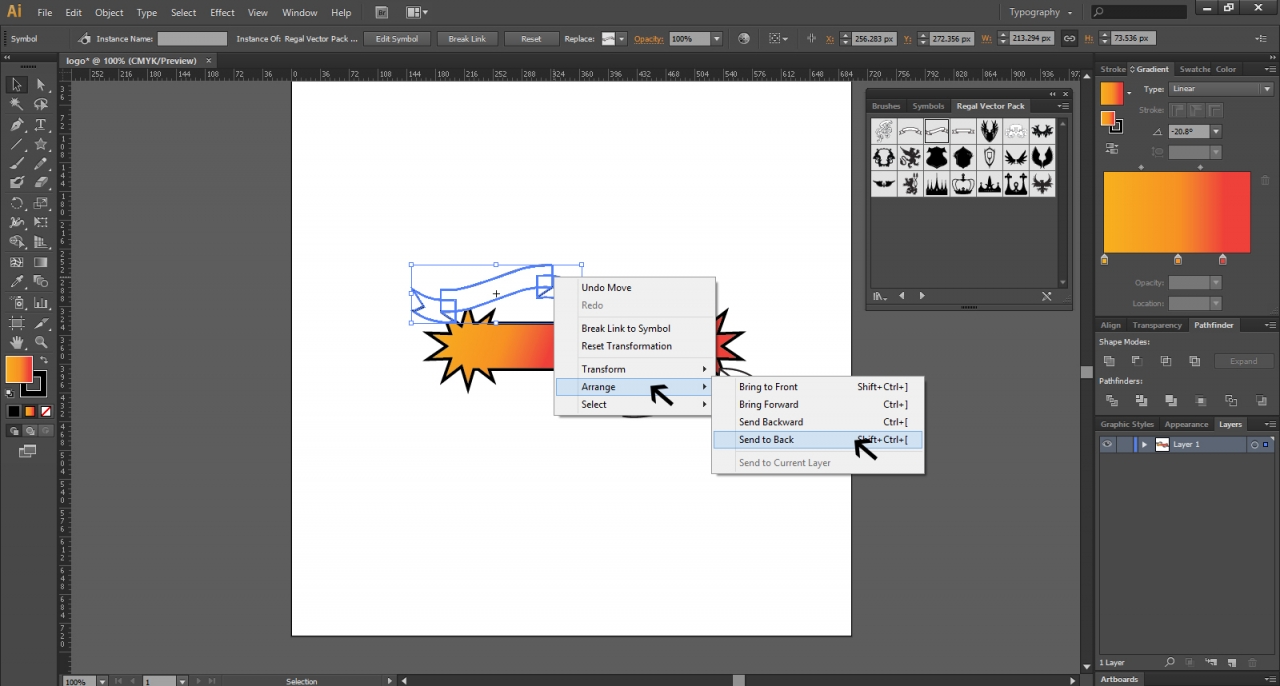The image size is (1280, 686).
Task: Click the Instance Name input field
Action: click(x=192, y=39)
